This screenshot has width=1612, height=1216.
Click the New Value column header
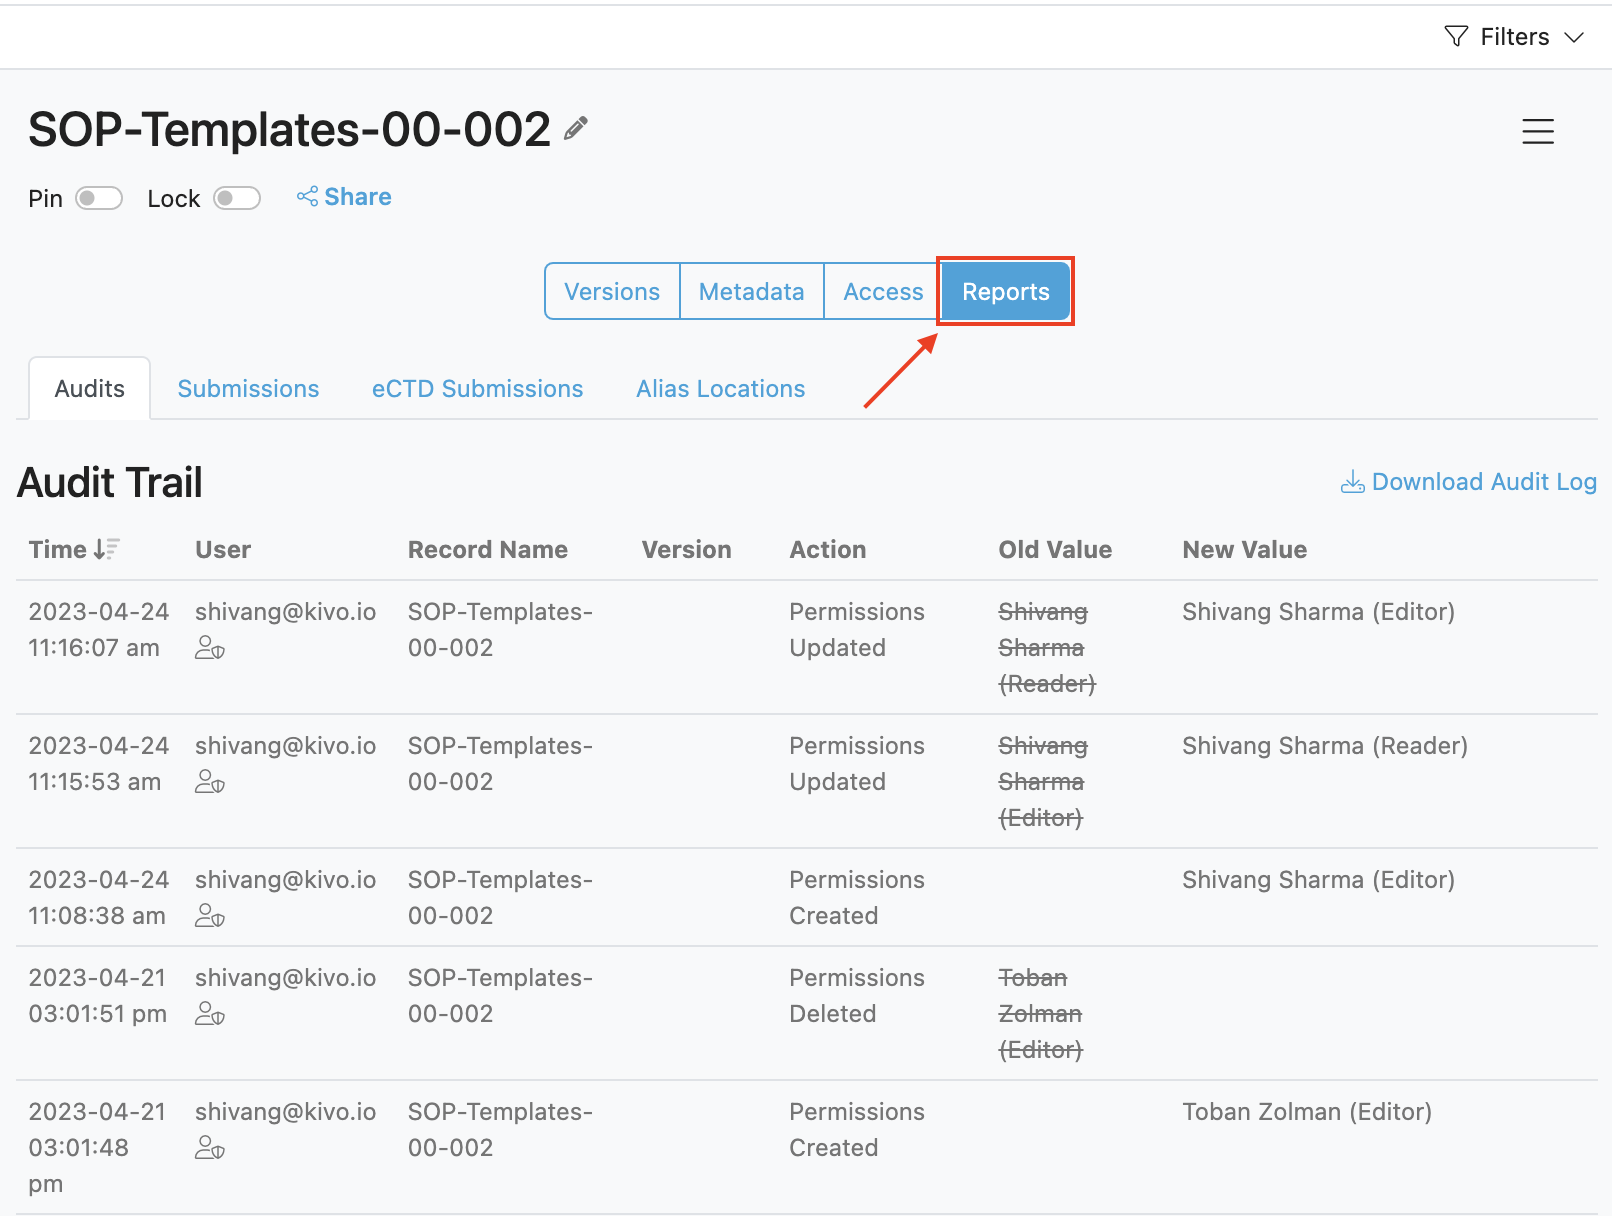[1244, 549]
